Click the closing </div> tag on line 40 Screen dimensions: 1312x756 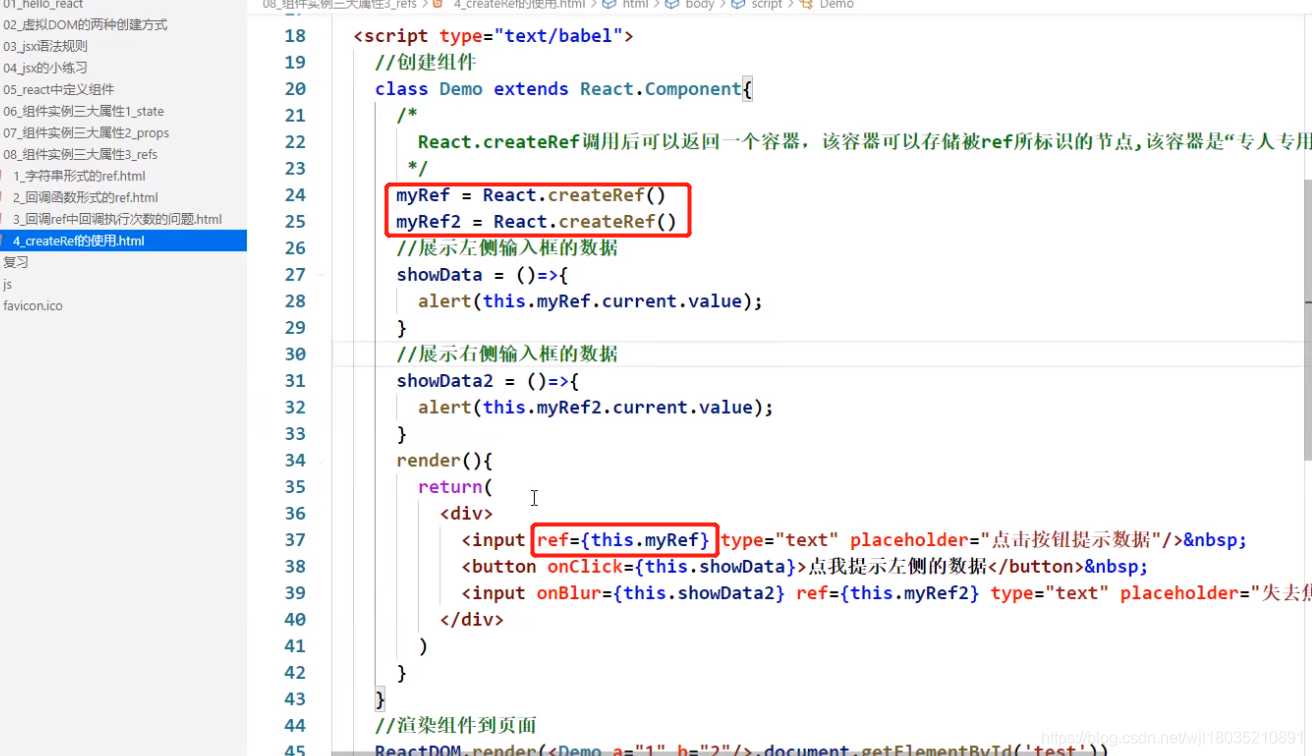pos(472,619)
